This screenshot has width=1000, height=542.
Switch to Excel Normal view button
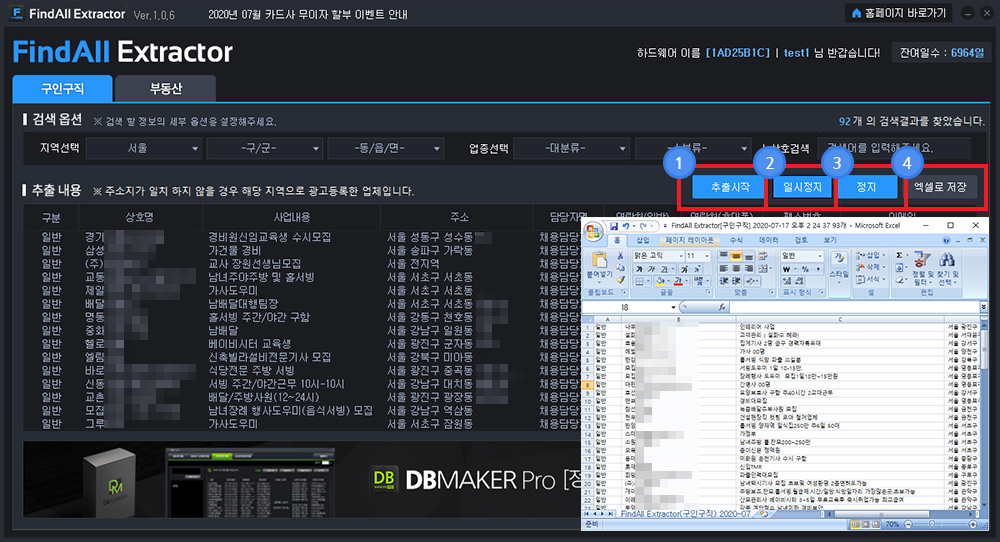[x=855, y=524]
